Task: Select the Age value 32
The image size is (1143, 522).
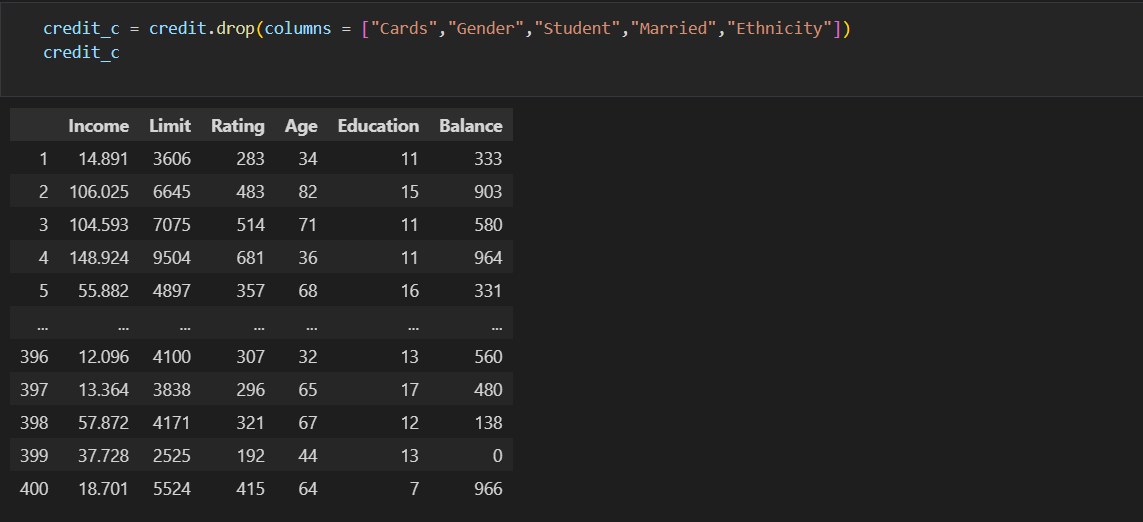Action: pos(308,357)
